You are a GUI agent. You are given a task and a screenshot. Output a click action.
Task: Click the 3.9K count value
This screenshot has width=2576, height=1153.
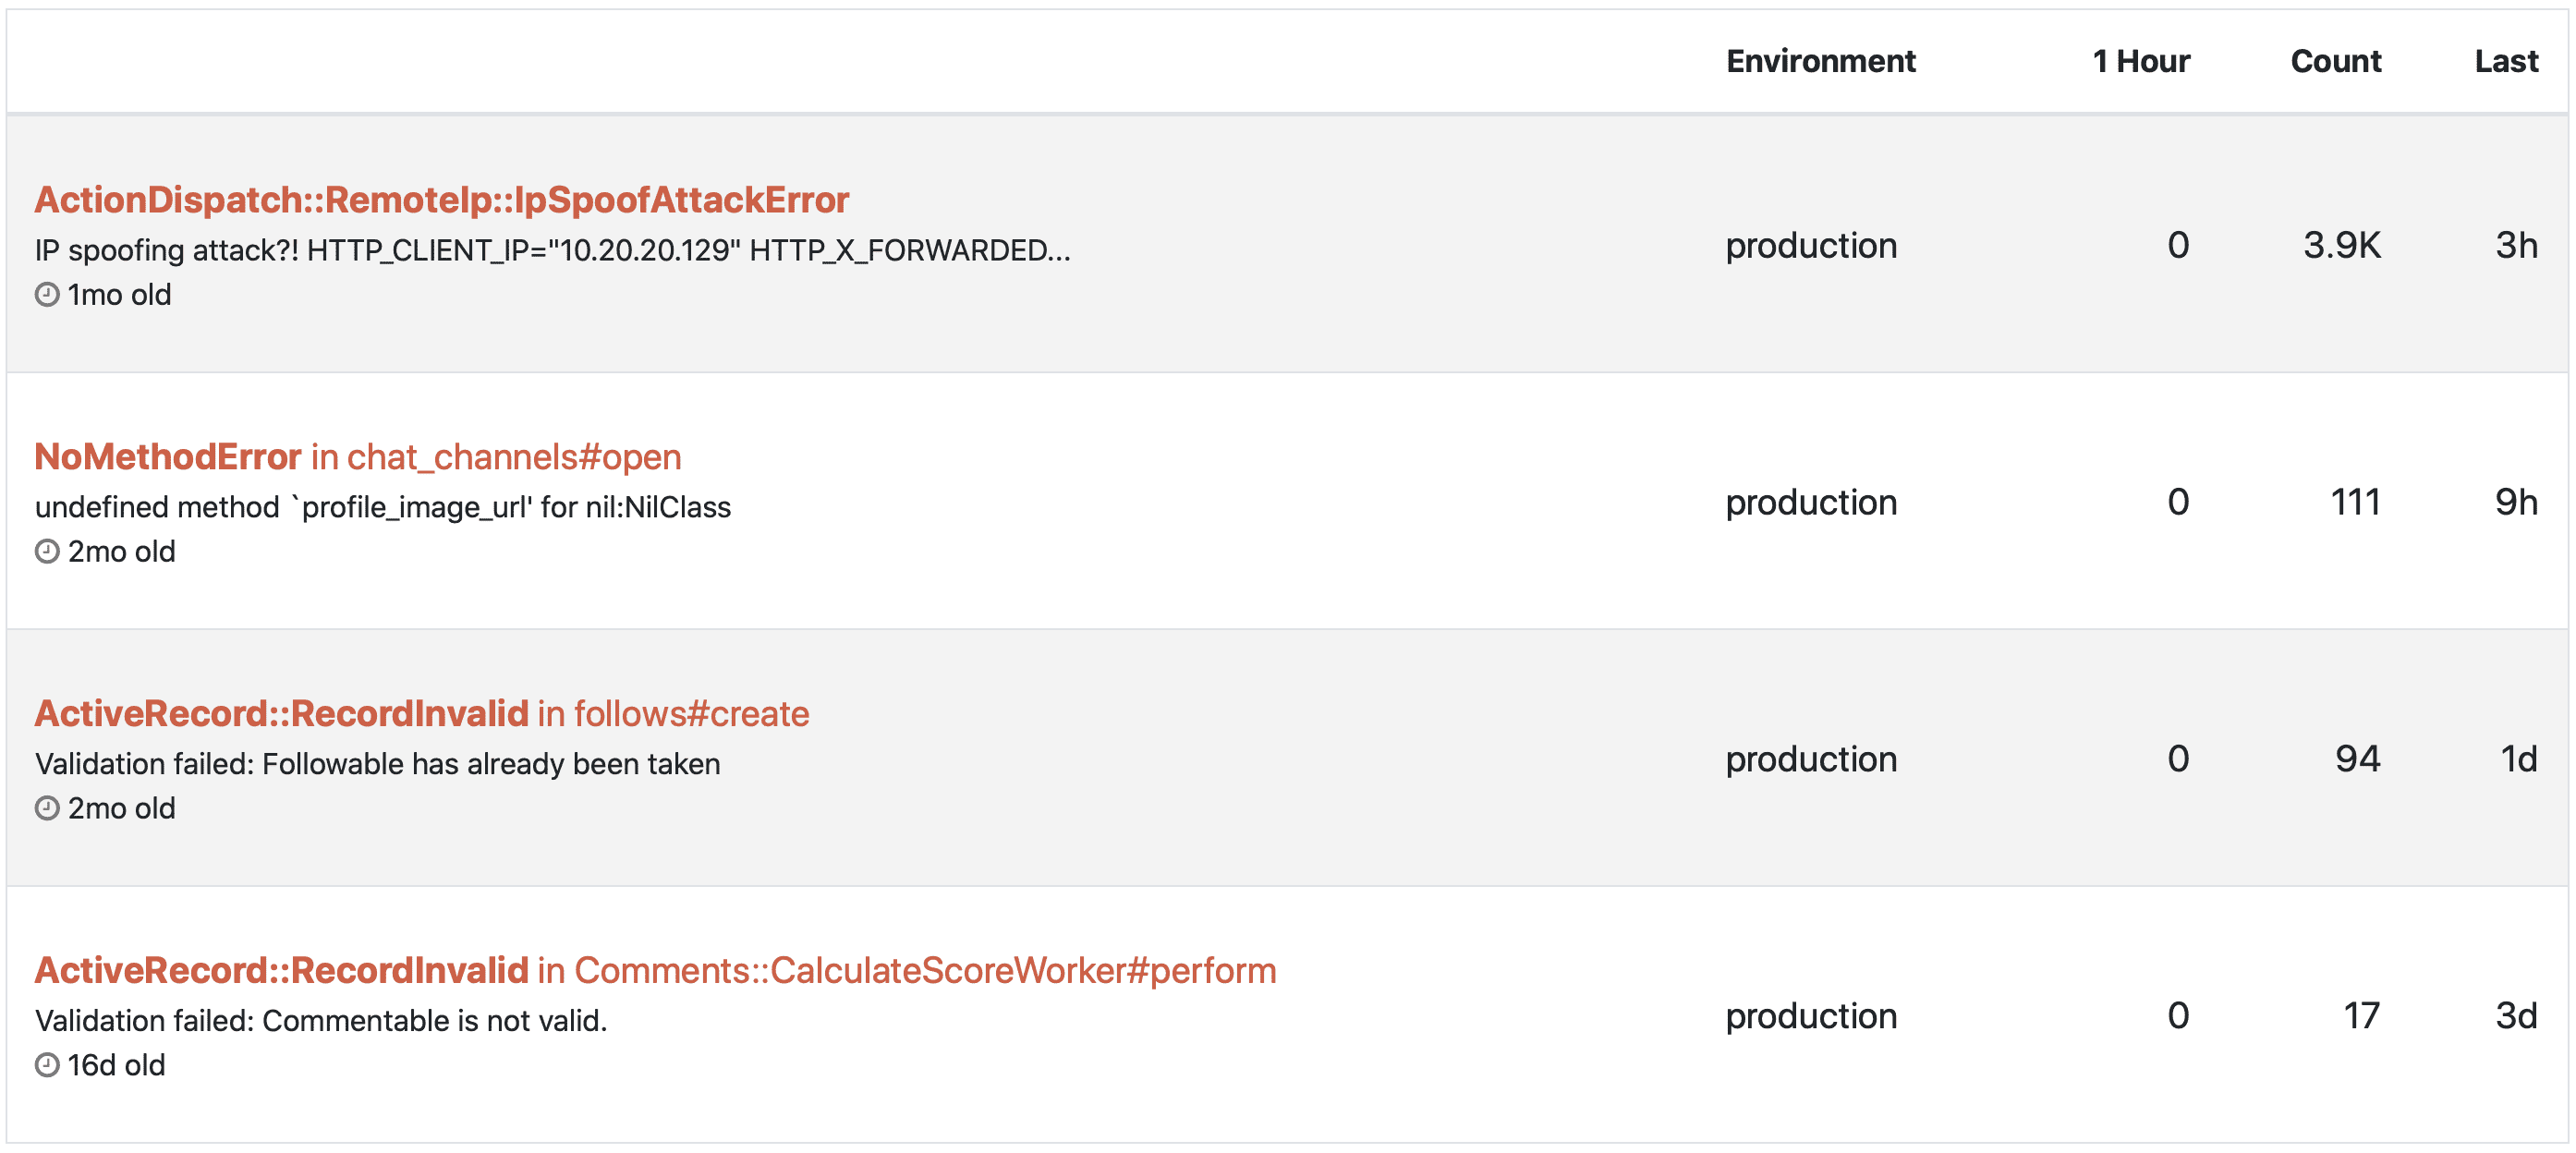point(2341,245)
